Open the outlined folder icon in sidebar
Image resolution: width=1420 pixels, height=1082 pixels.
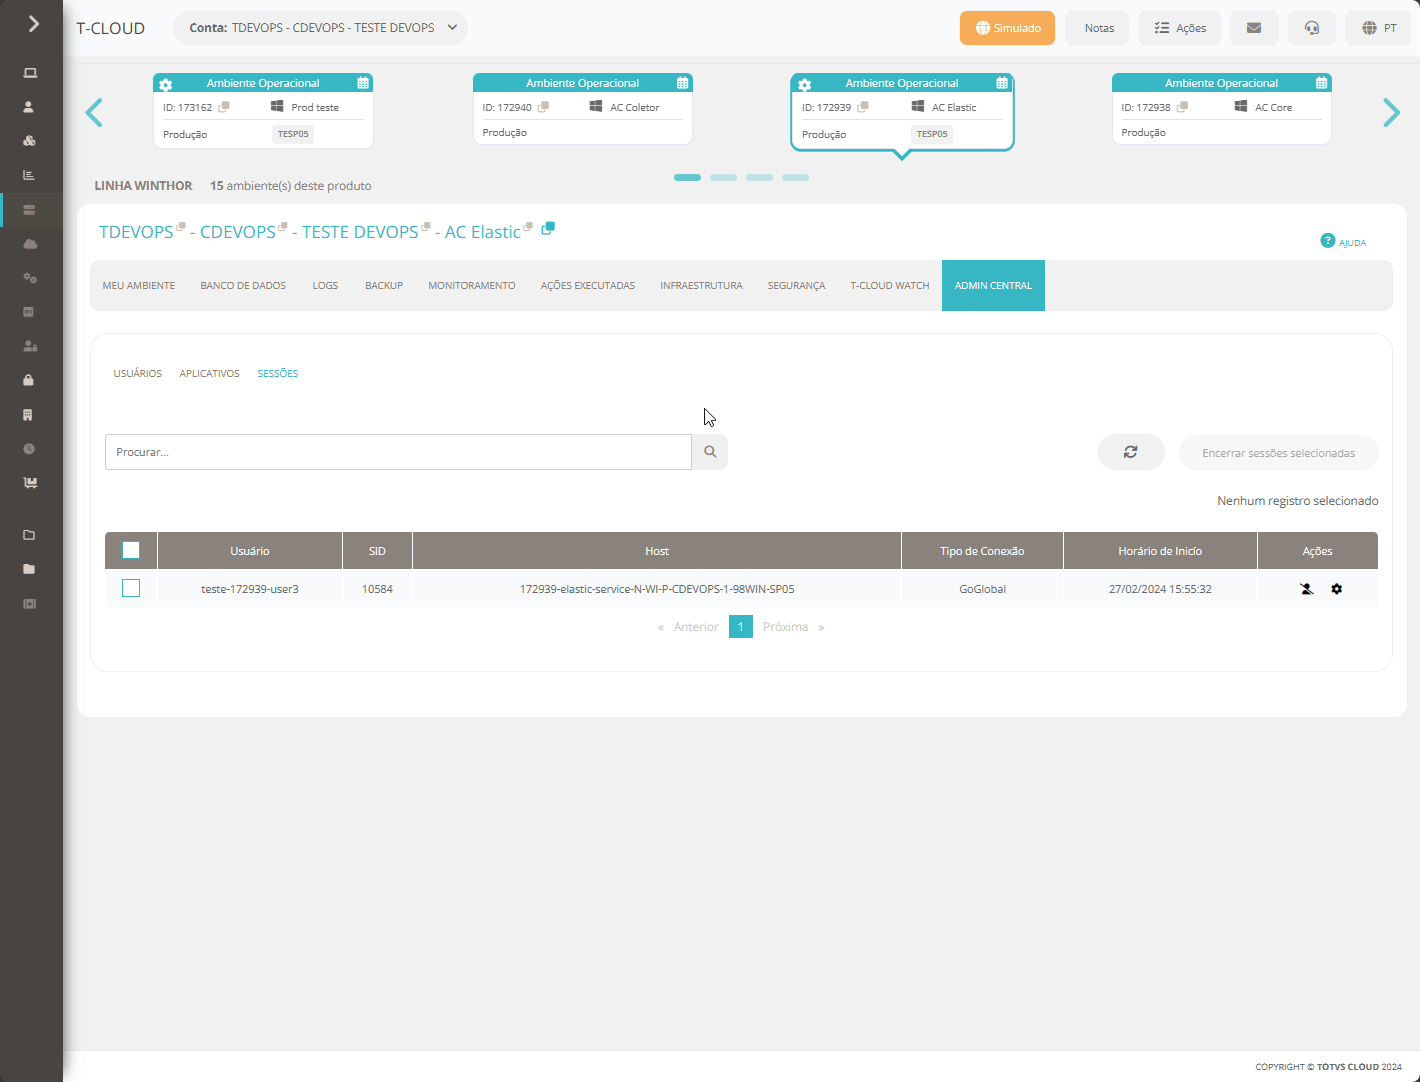coord(29,535)
